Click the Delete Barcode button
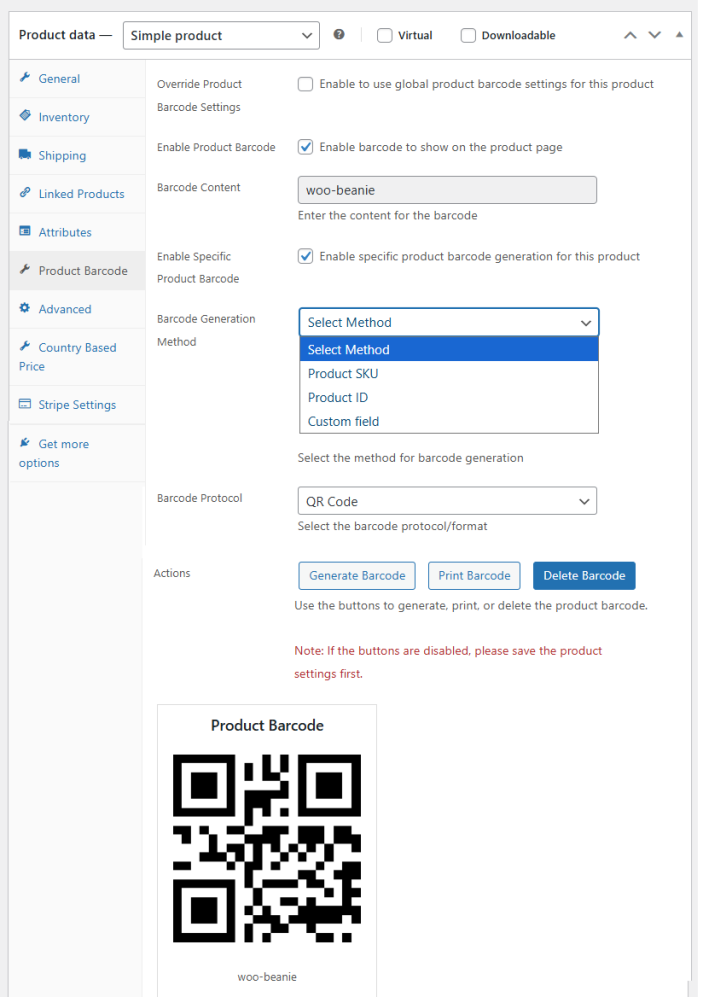Image resolution: width=703 pixels, height=997 pixels. pos(584,575)
